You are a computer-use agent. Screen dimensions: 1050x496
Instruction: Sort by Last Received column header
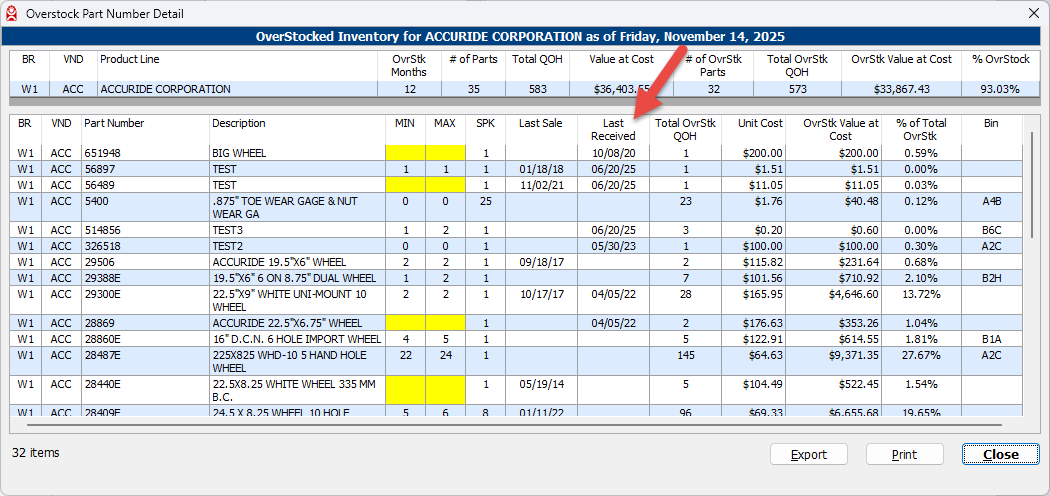(612, 130)
